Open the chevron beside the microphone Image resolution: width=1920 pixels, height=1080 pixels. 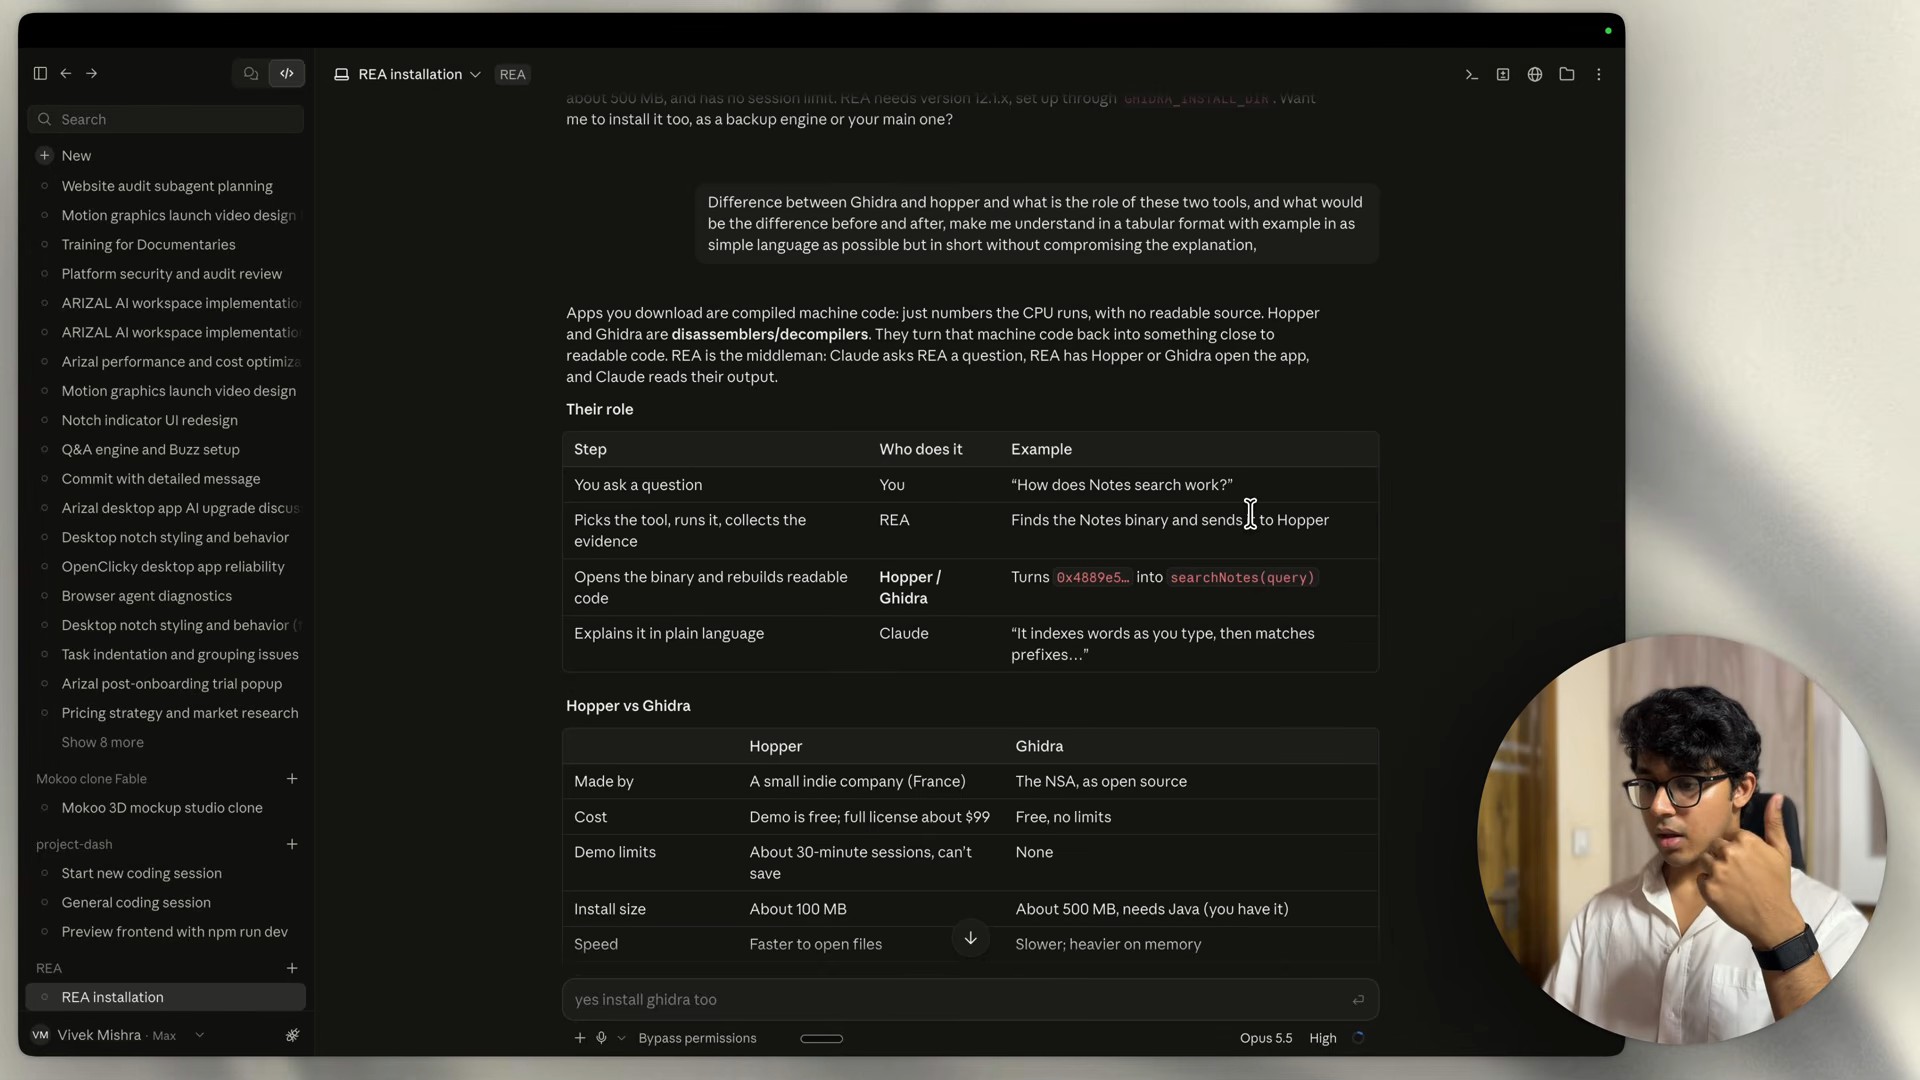[x=621, y=1038]
